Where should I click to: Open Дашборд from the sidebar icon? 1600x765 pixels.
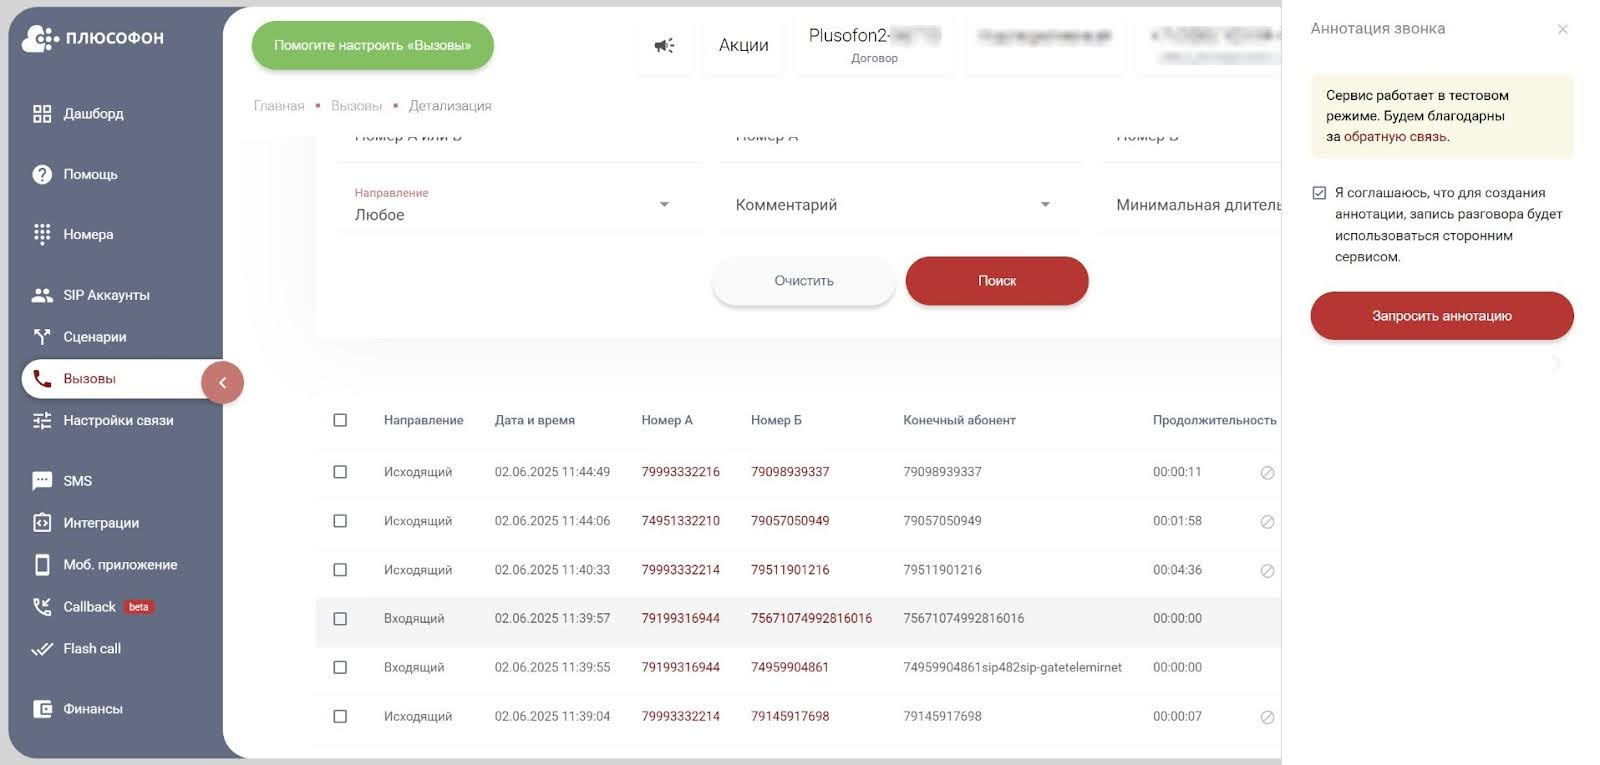42,114
